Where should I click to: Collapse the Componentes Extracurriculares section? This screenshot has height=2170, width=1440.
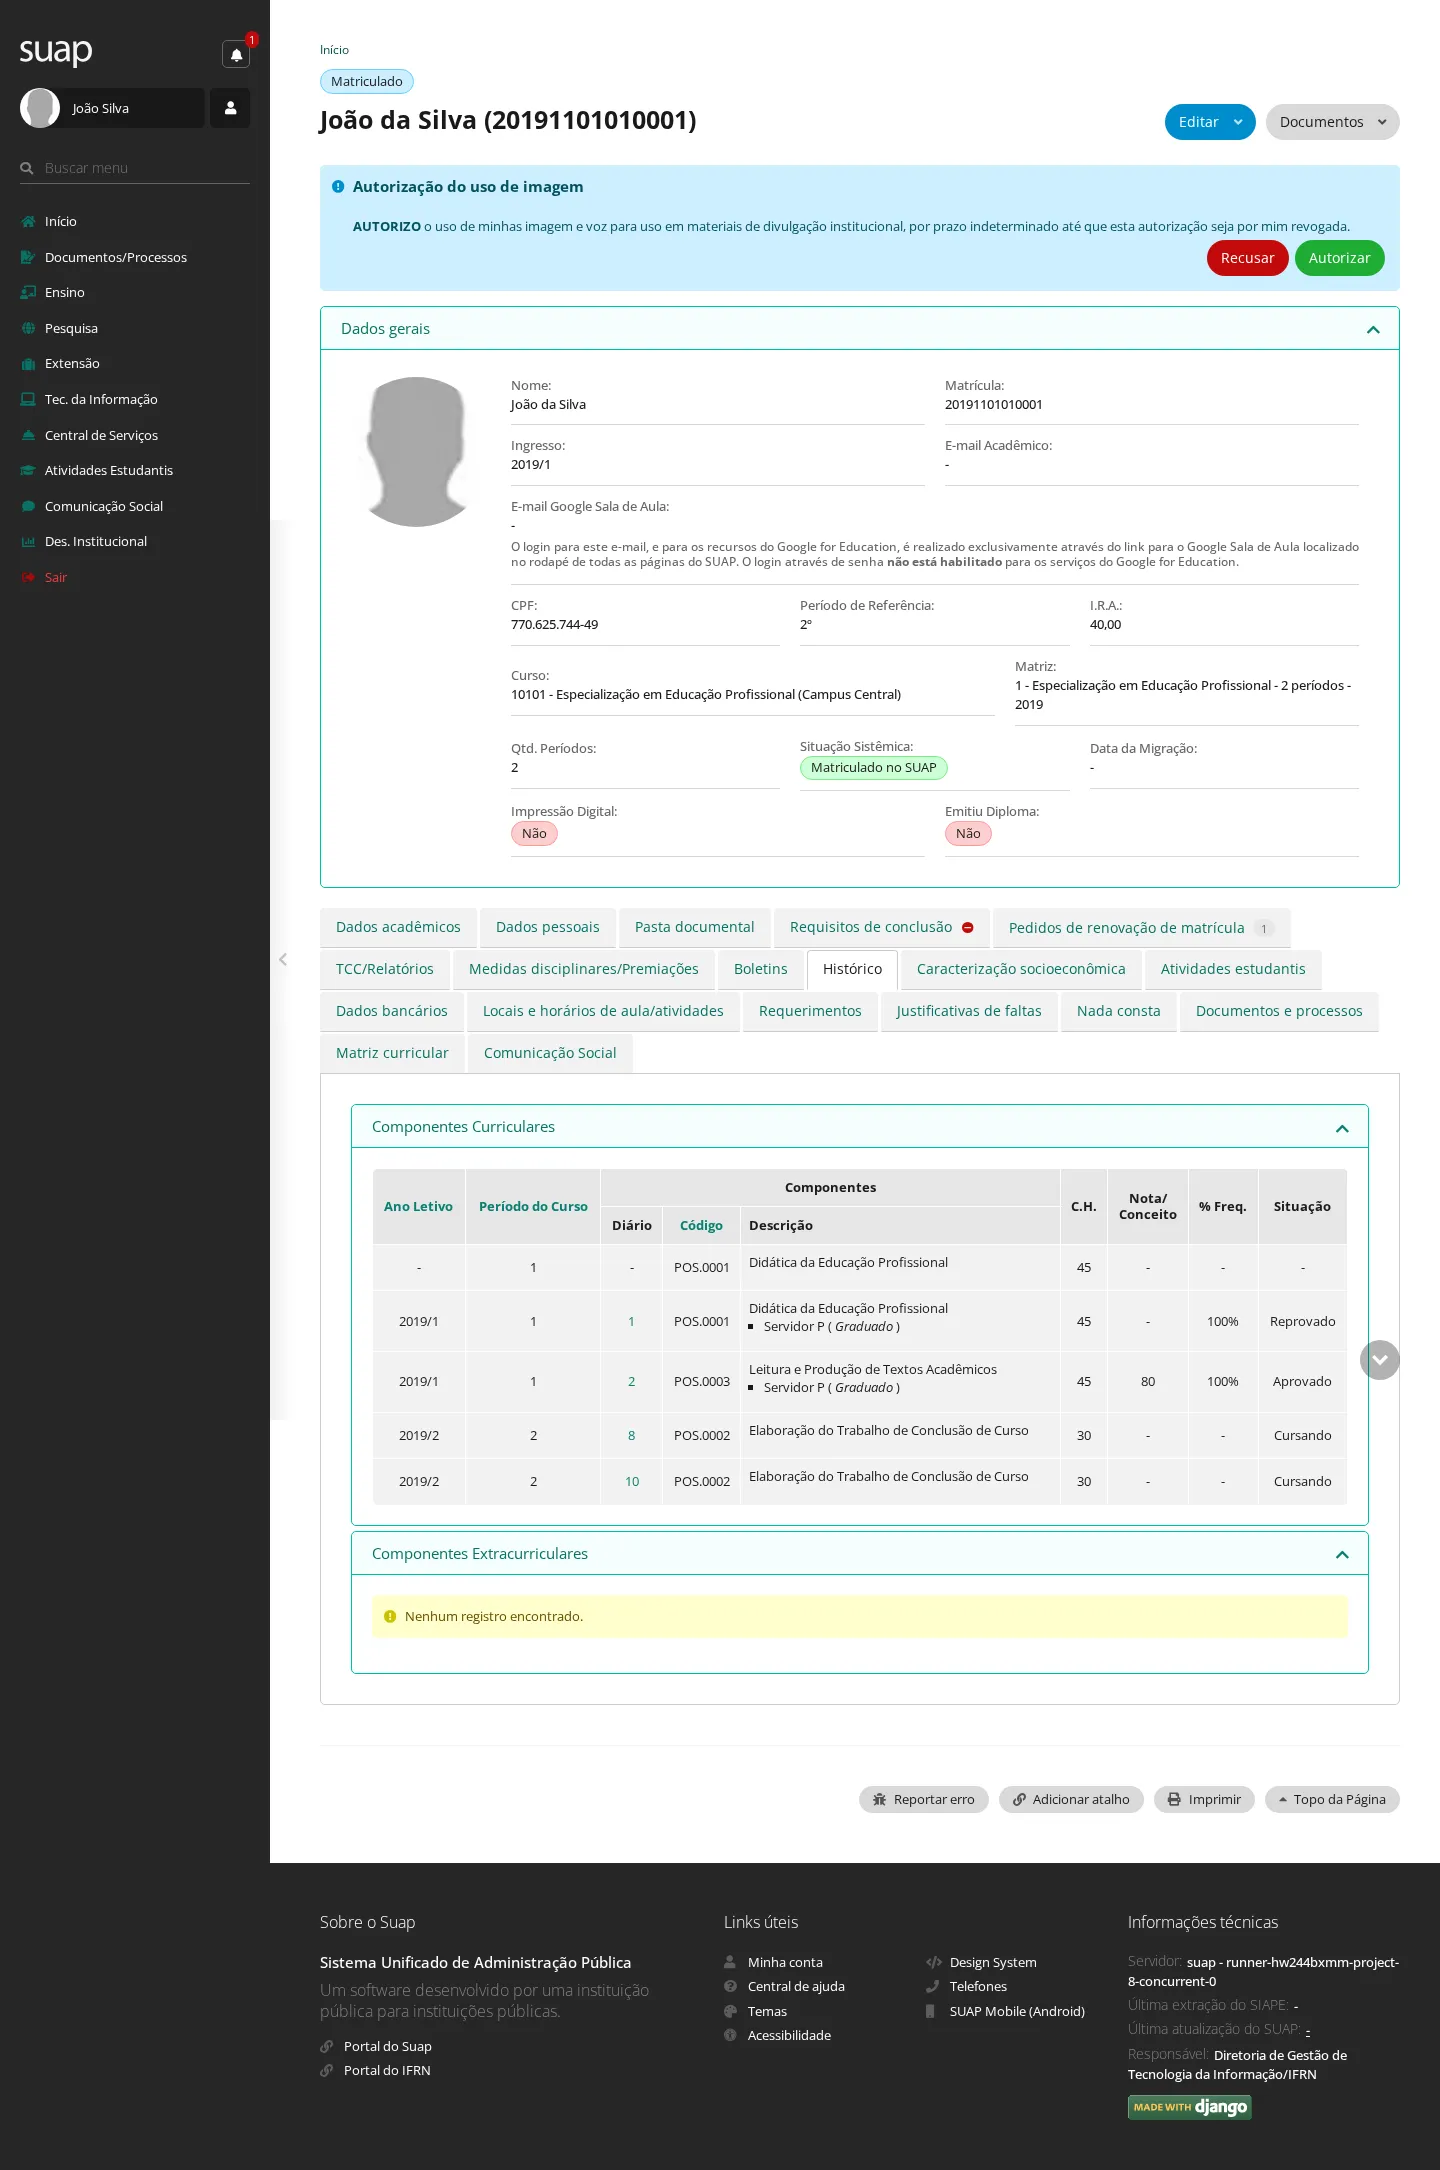(1342, 1554)
